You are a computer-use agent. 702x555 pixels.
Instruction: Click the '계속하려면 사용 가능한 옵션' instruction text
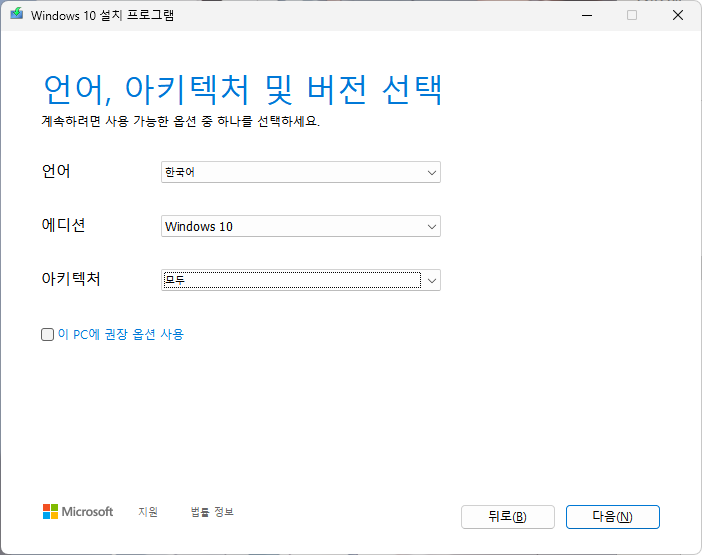(x=180, y=121)
